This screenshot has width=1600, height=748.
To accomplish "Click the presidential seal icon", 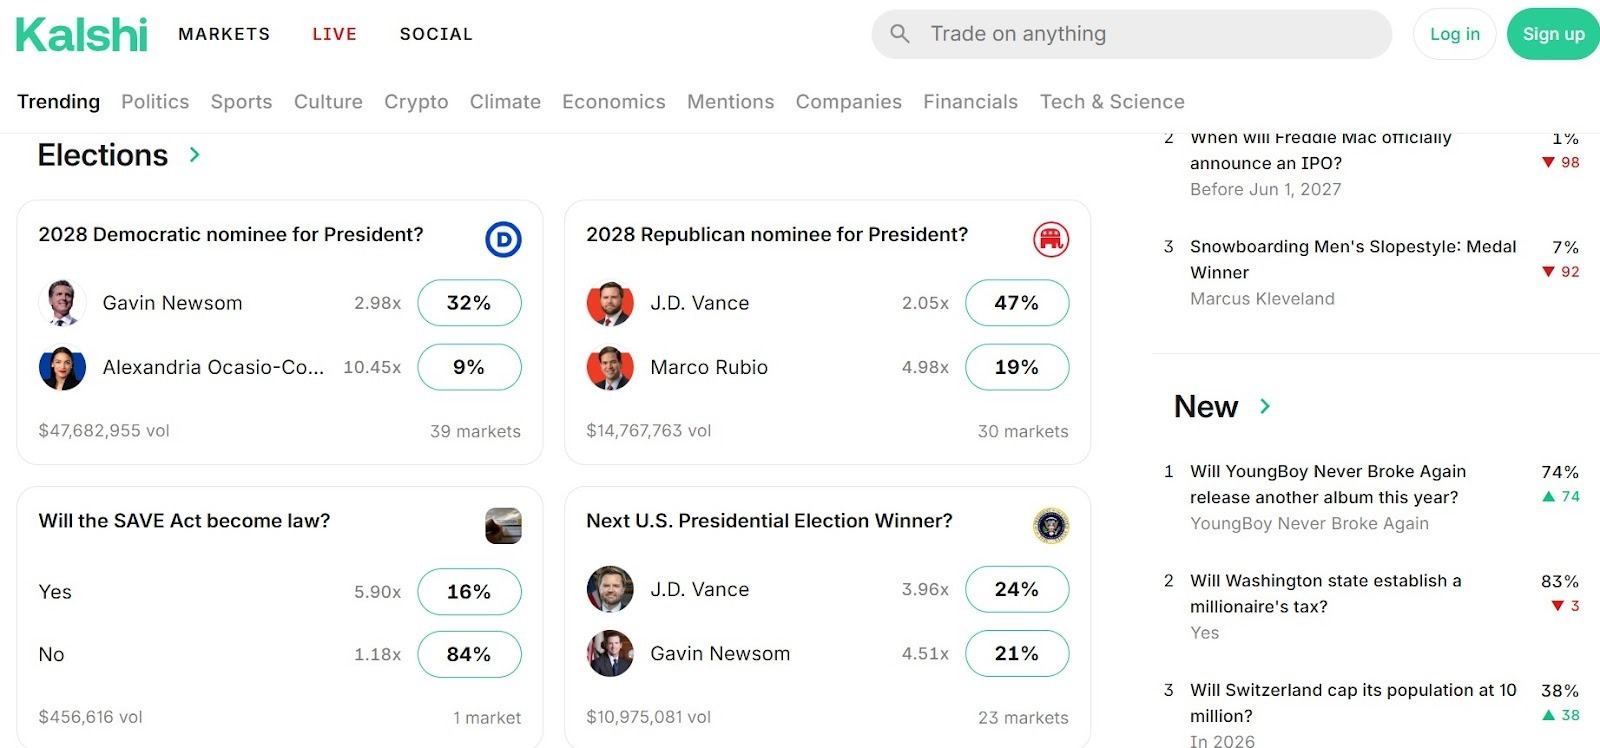I will coord(1051,526).
